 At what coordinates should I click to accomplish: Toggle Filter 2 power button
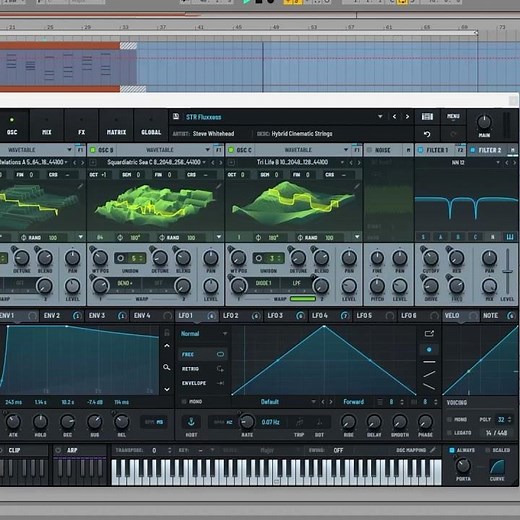[x=473, y=150]
